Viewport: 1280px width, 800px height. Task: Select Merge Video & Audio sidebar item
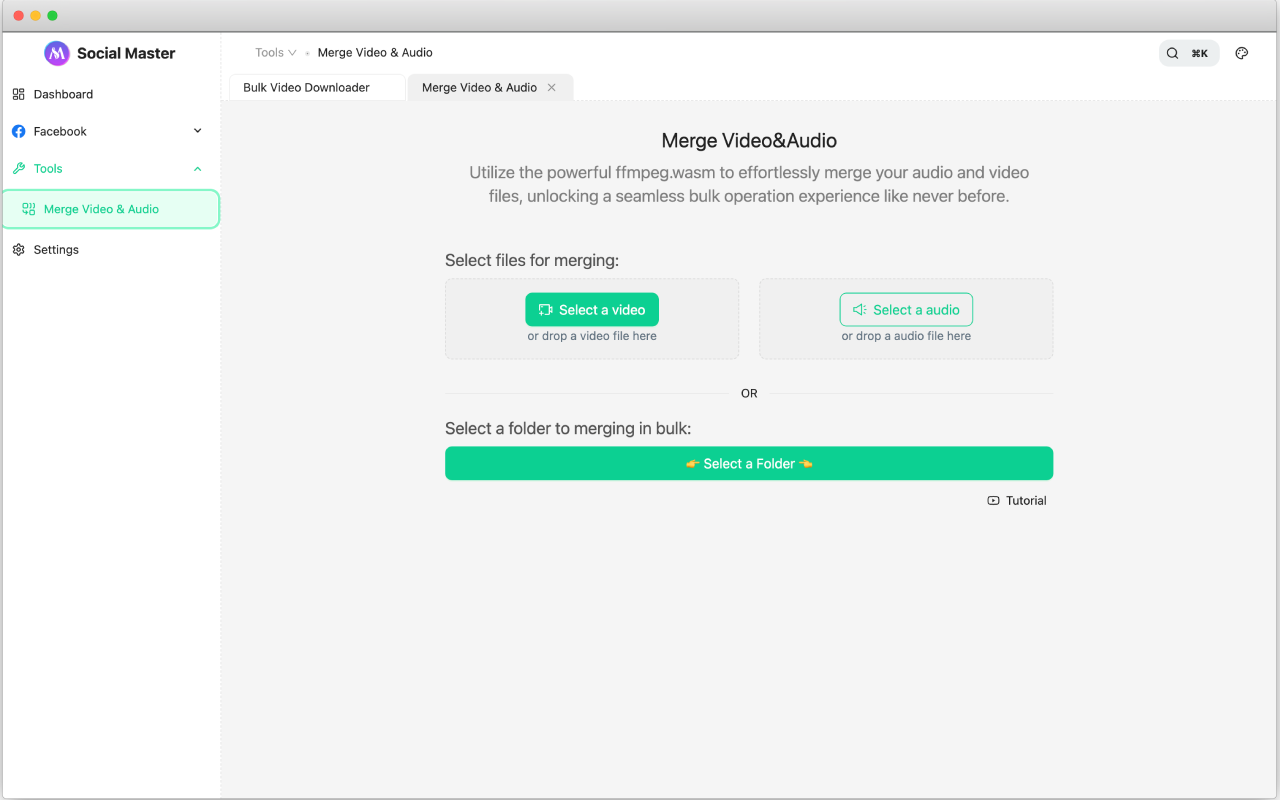(110, 209)
